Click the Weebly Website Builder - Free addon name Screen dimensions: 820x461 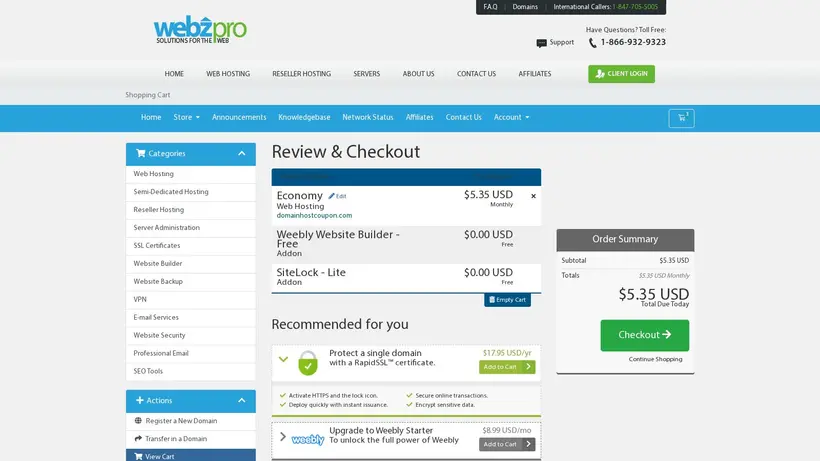coord(338,239)
